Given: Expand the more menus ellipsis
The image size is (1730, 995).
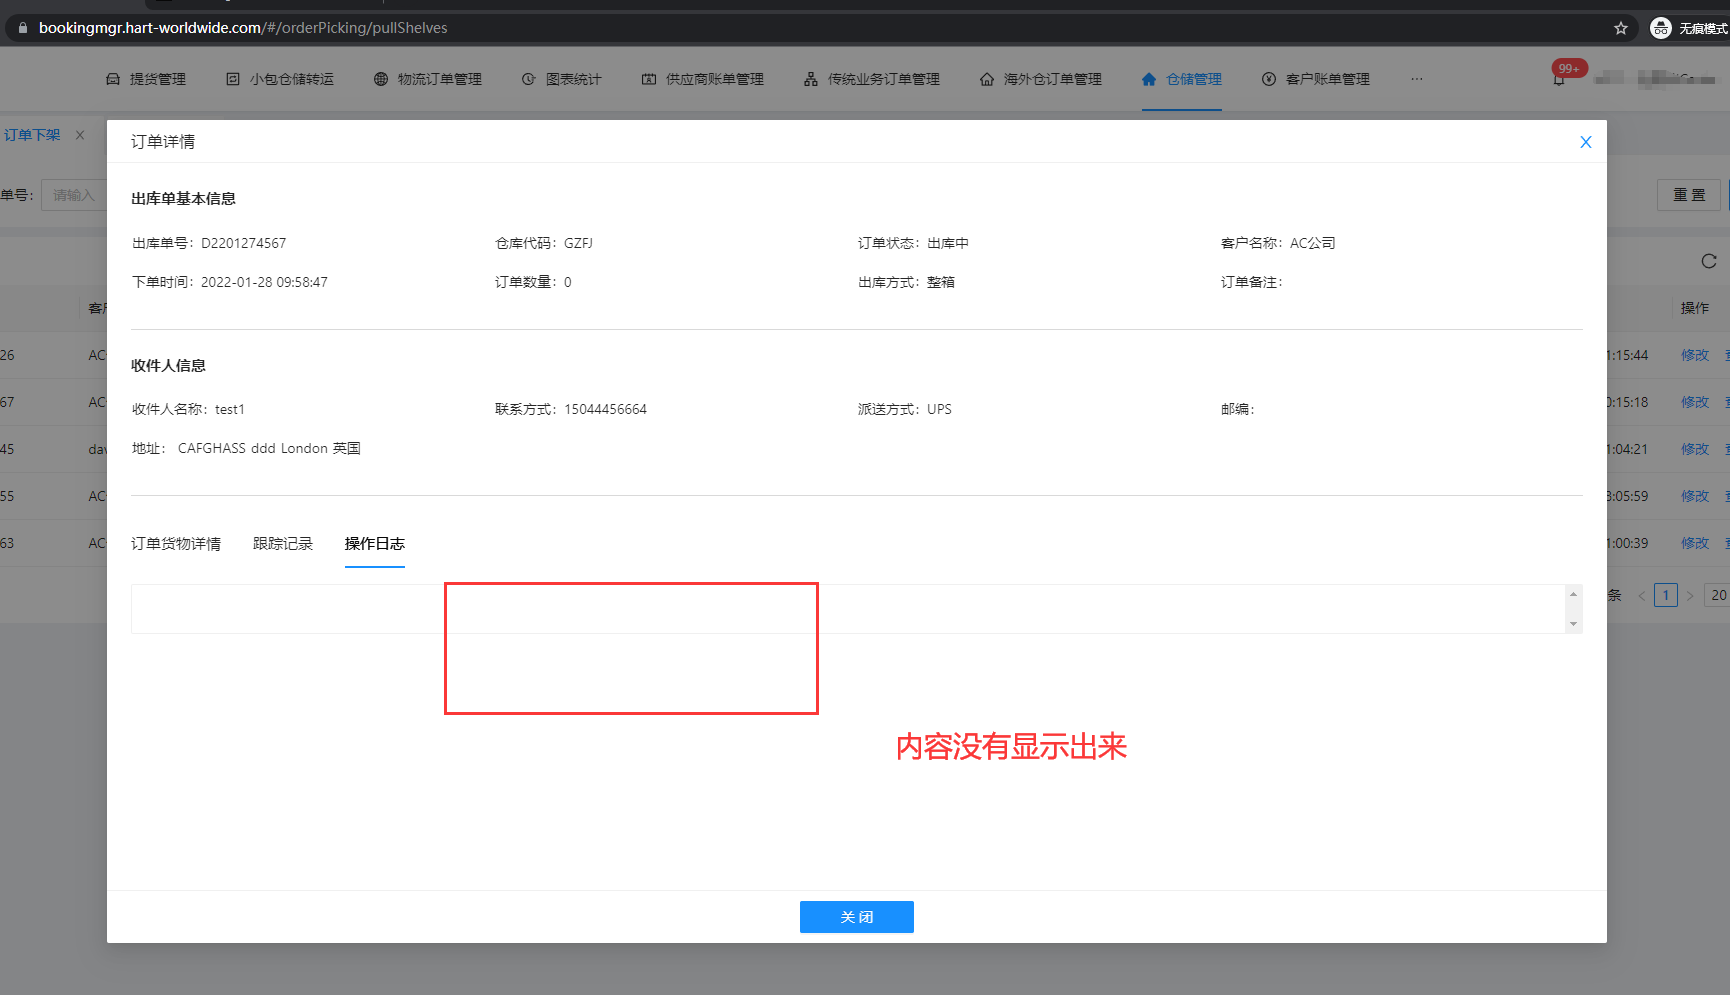Looking at the screenshot, I should click(1417, 79).
